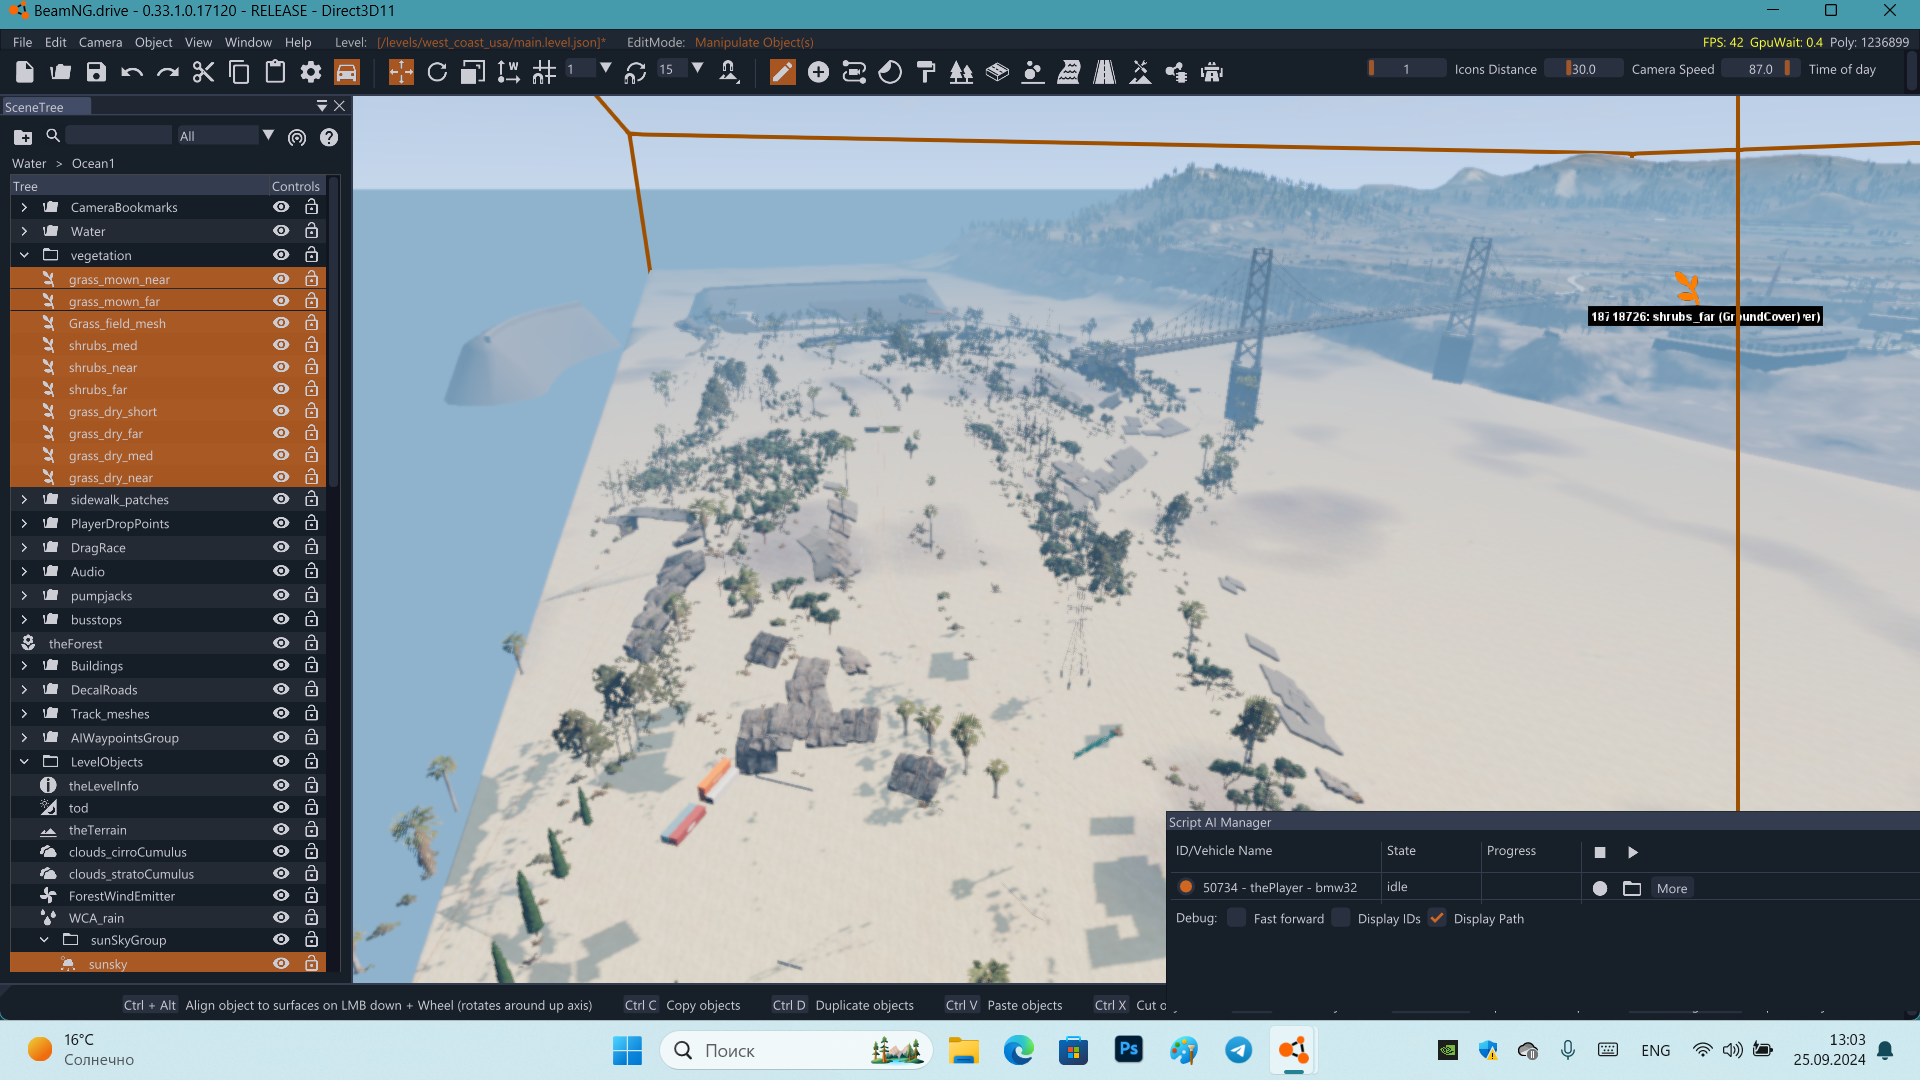The height and width of the screenshot is (1080, 1920).
Task: Enable the Fast forward checkbox
Action: [1237, 918]
